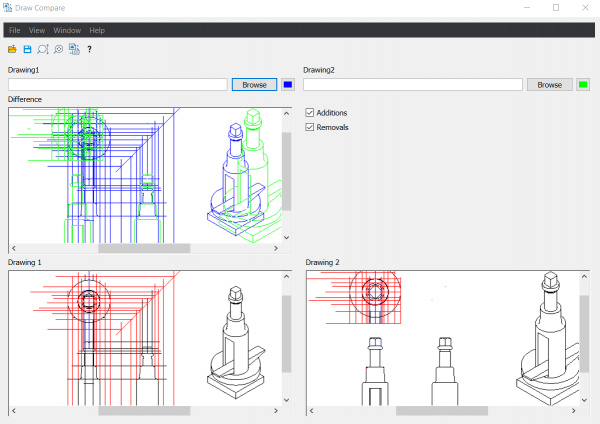Viewport: 600px width, 424px height.
Task: Click the Difference view scroll-up arrow
Action: (287, 113)
